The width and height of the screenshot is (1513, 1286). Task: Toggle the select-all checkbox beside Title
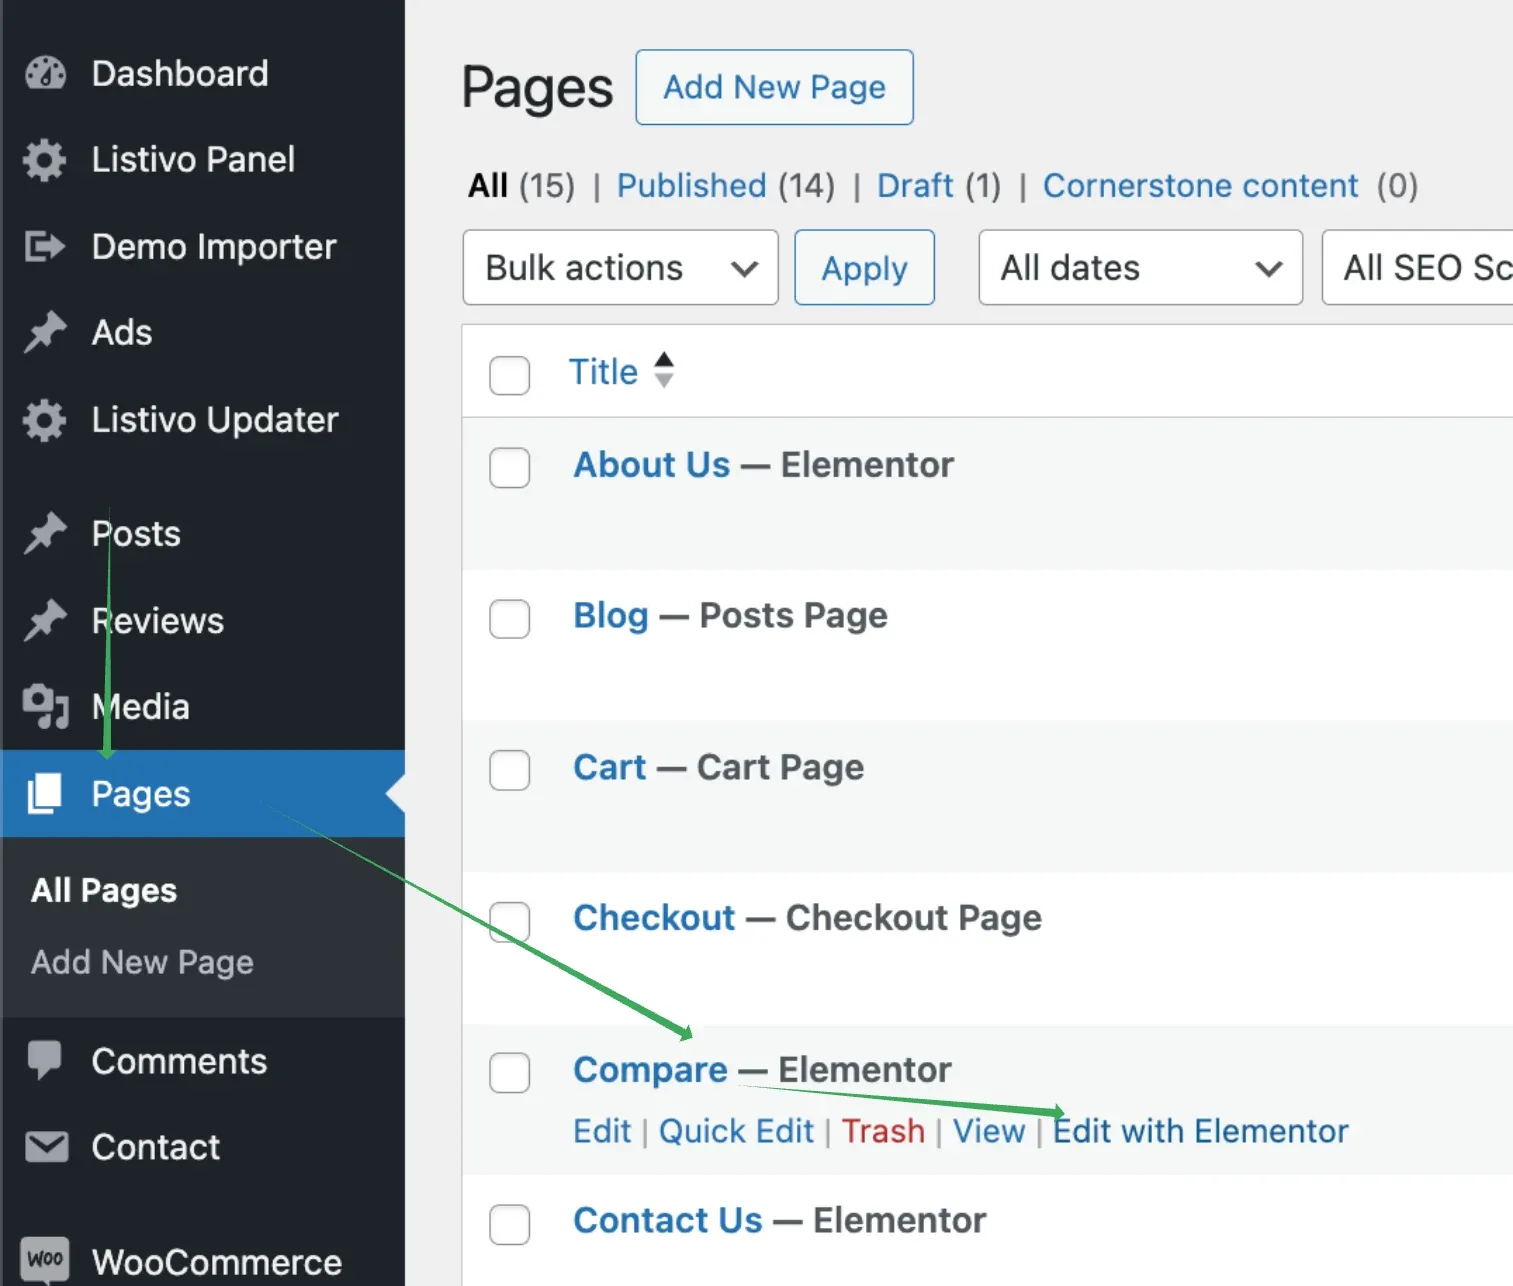point(509,375)
